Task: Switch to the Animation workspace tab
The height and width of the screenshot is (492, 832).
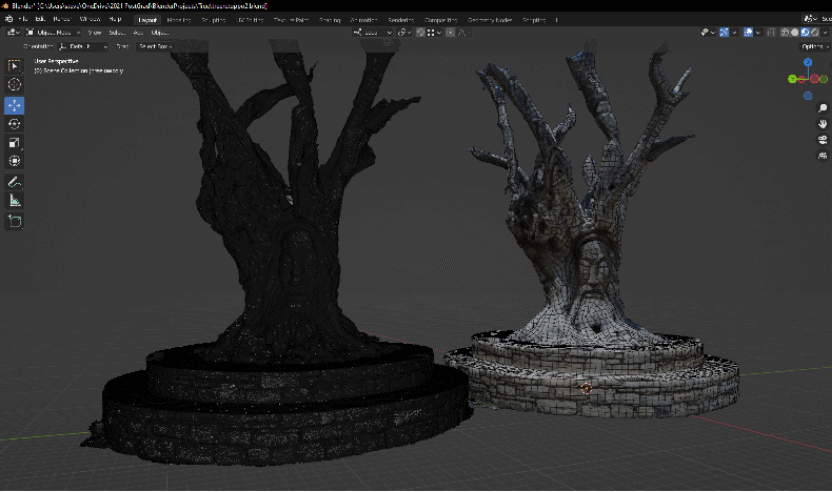Action: 363,20
